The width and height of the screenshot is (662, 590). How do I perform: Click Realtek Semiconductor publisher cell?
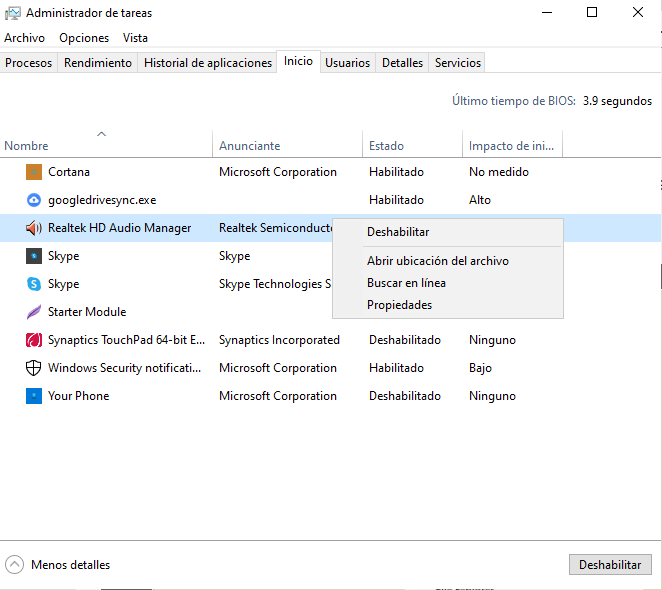pos(275,228)
